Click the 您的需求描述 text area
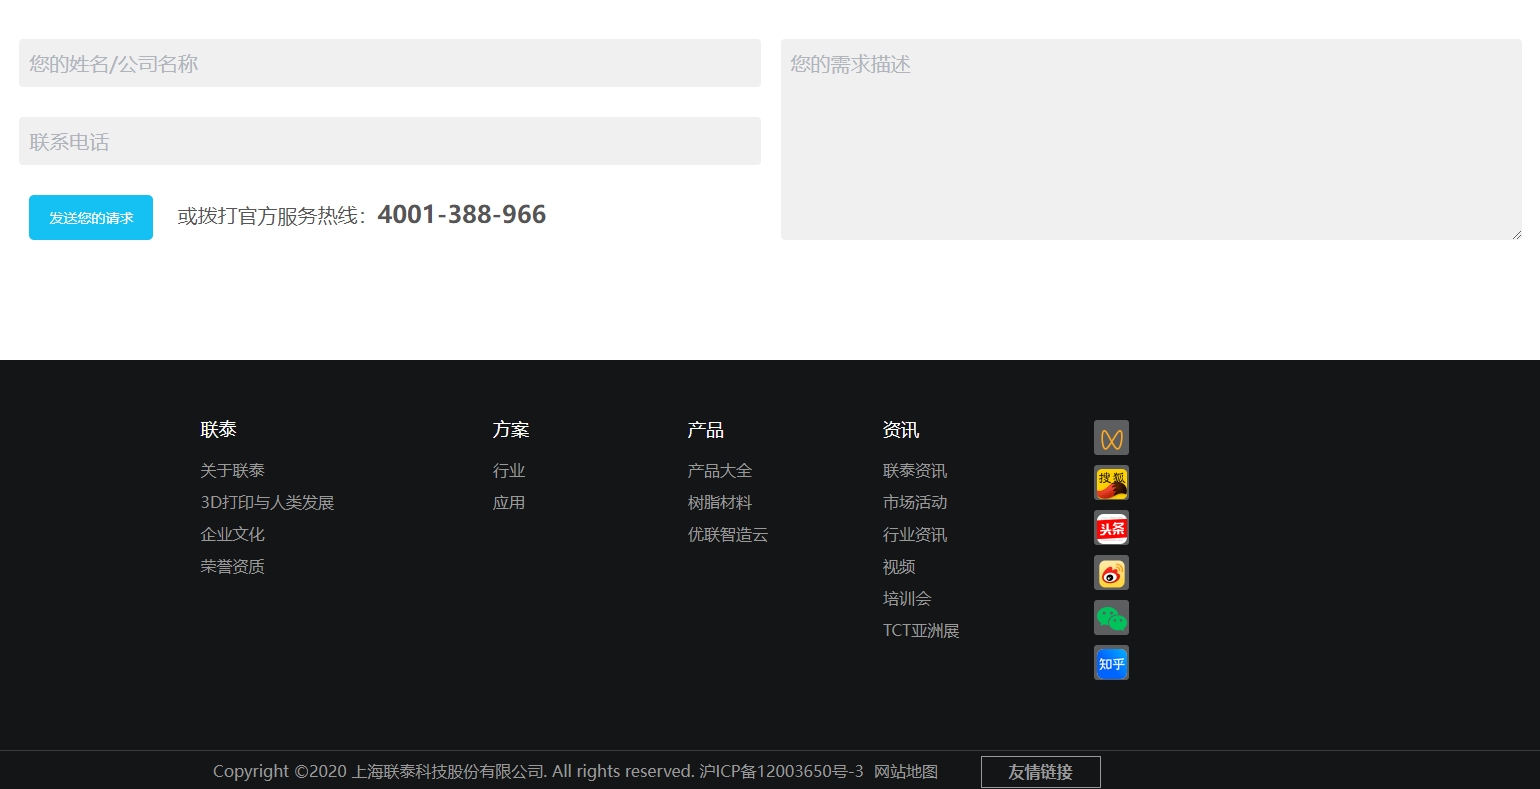This screenshot has width=1540, height=789. pos(1150,140)
